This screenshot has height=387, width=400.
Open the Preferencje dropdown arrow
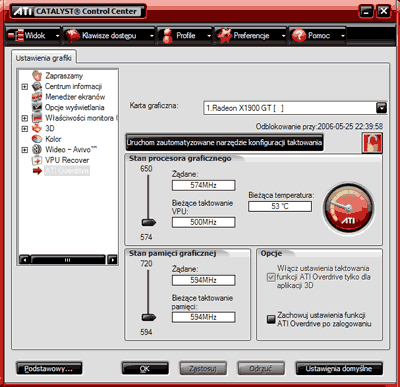click(x=283, y=36)
